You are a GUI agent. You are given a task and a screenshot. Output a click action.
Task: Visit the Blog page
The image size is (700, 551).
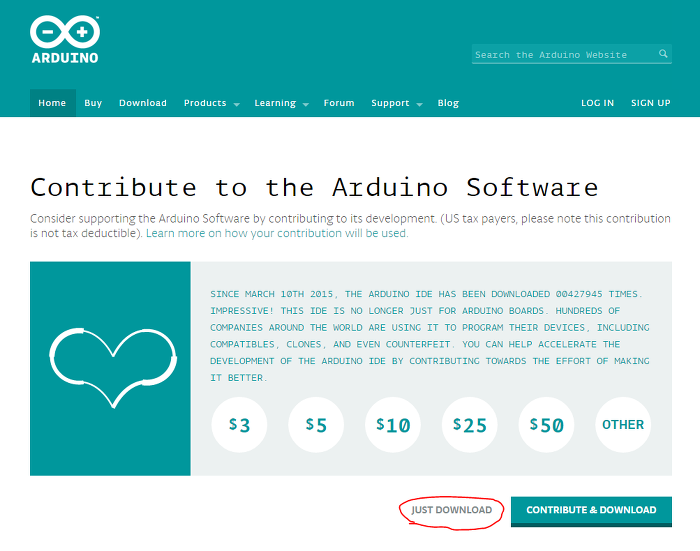pyautogui.click(x=448, y=103)
